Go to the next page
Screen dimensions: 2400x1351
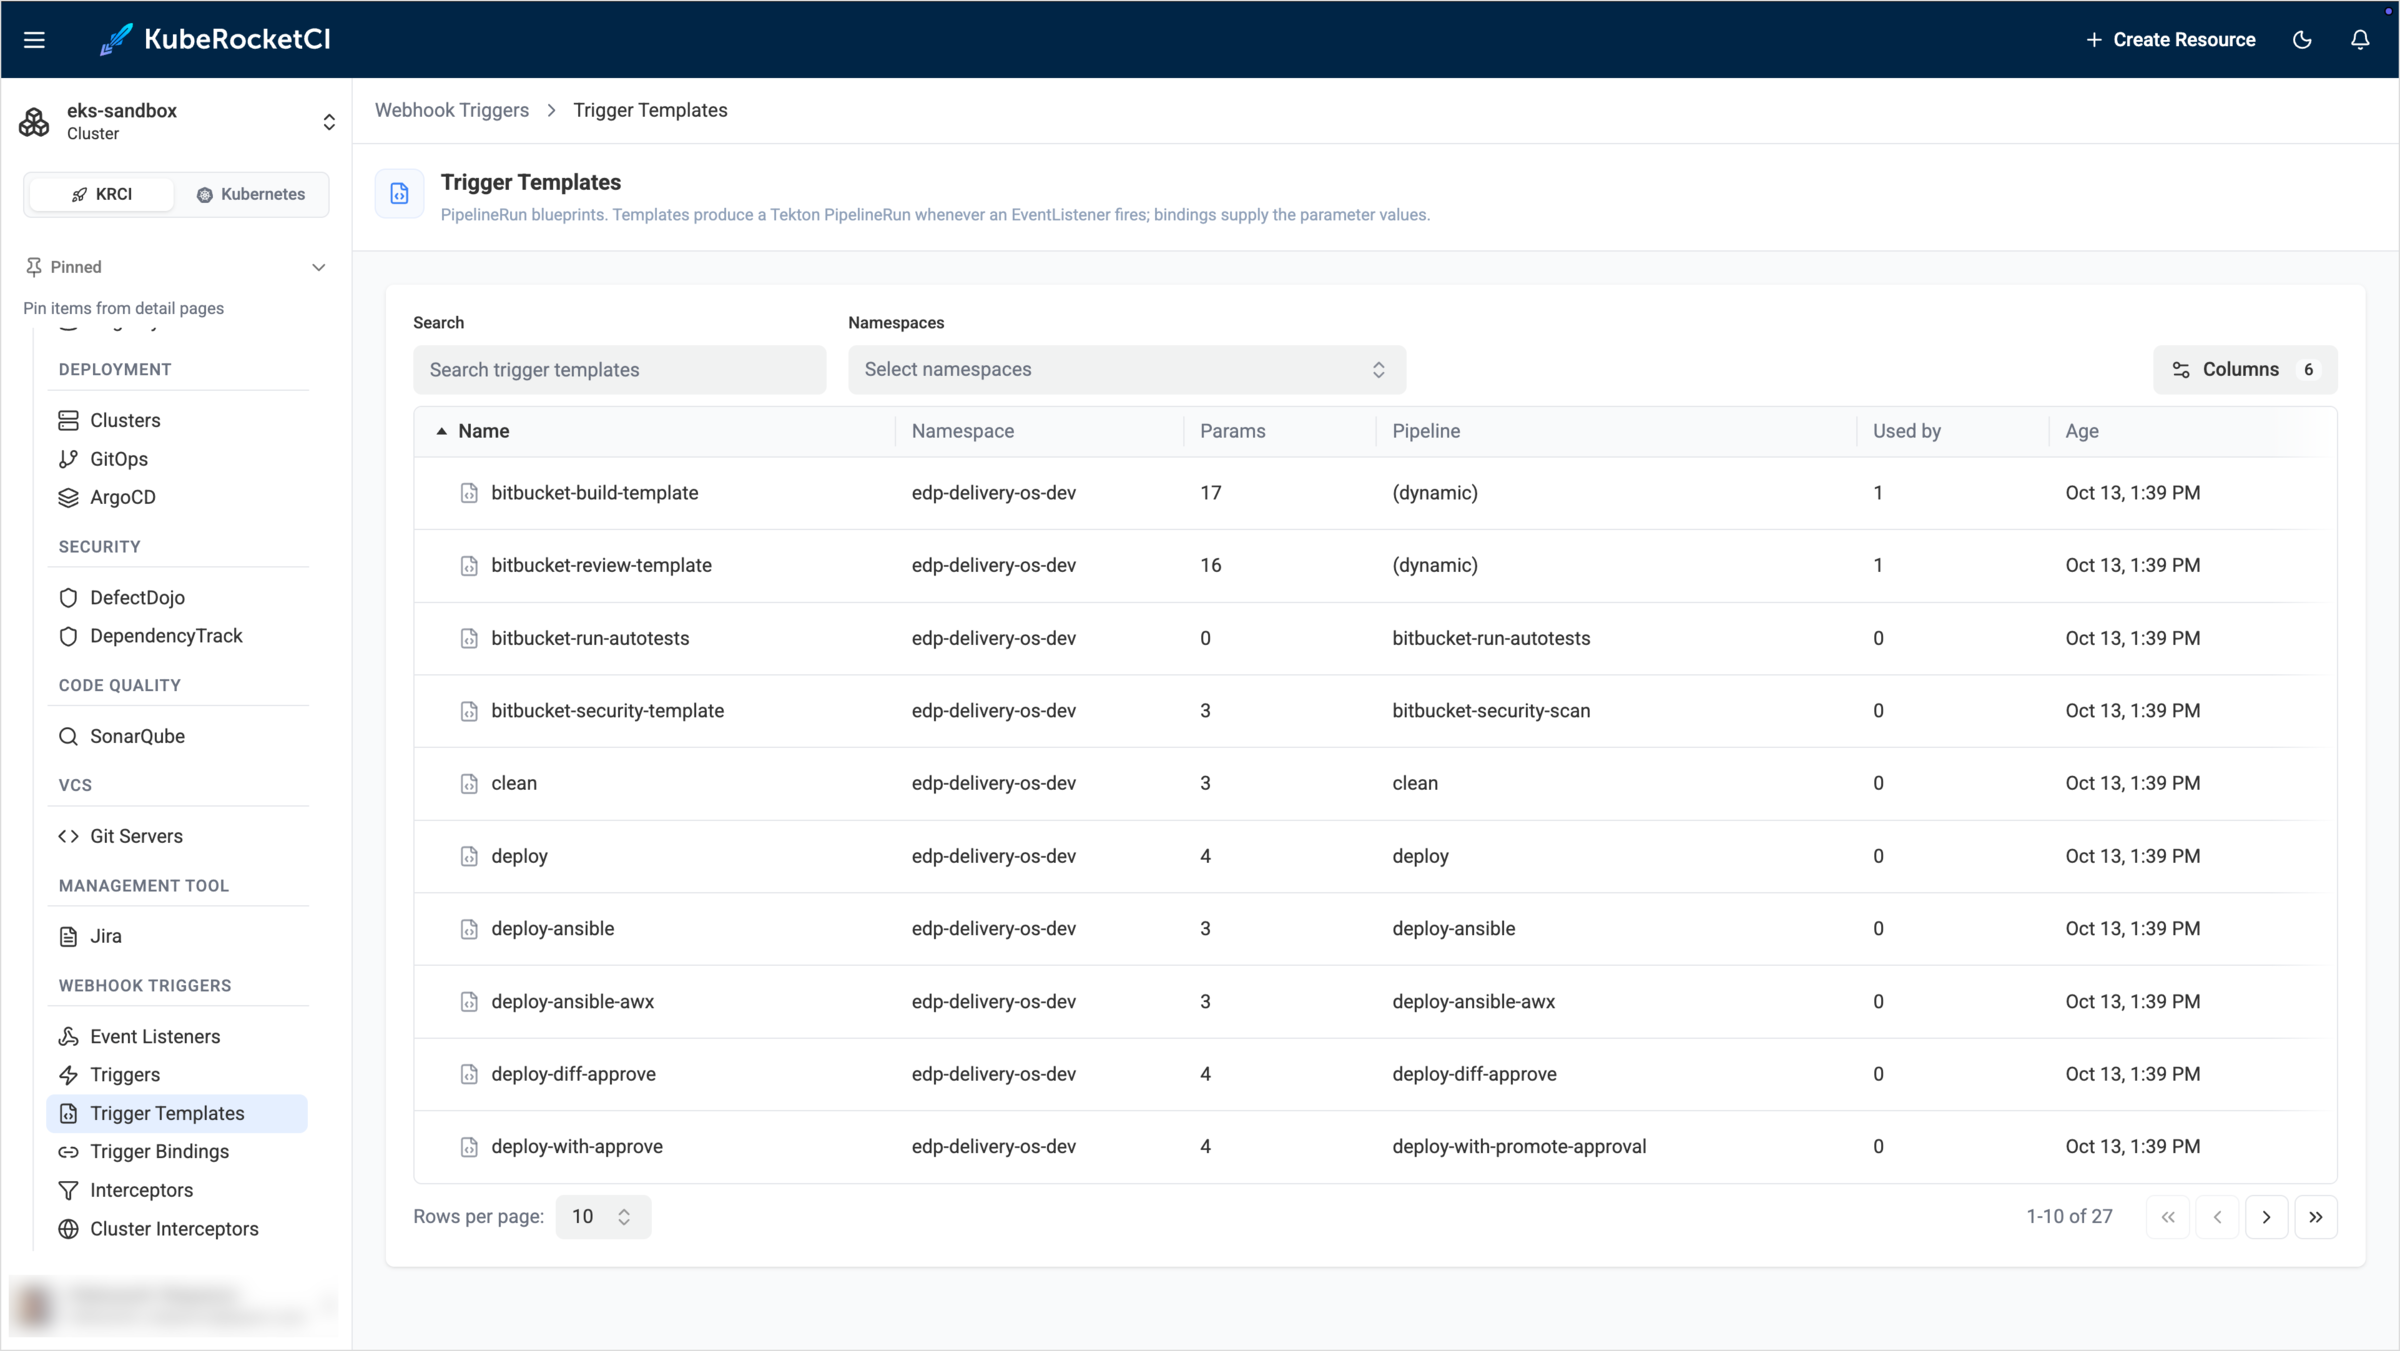click(2266, 1217)
